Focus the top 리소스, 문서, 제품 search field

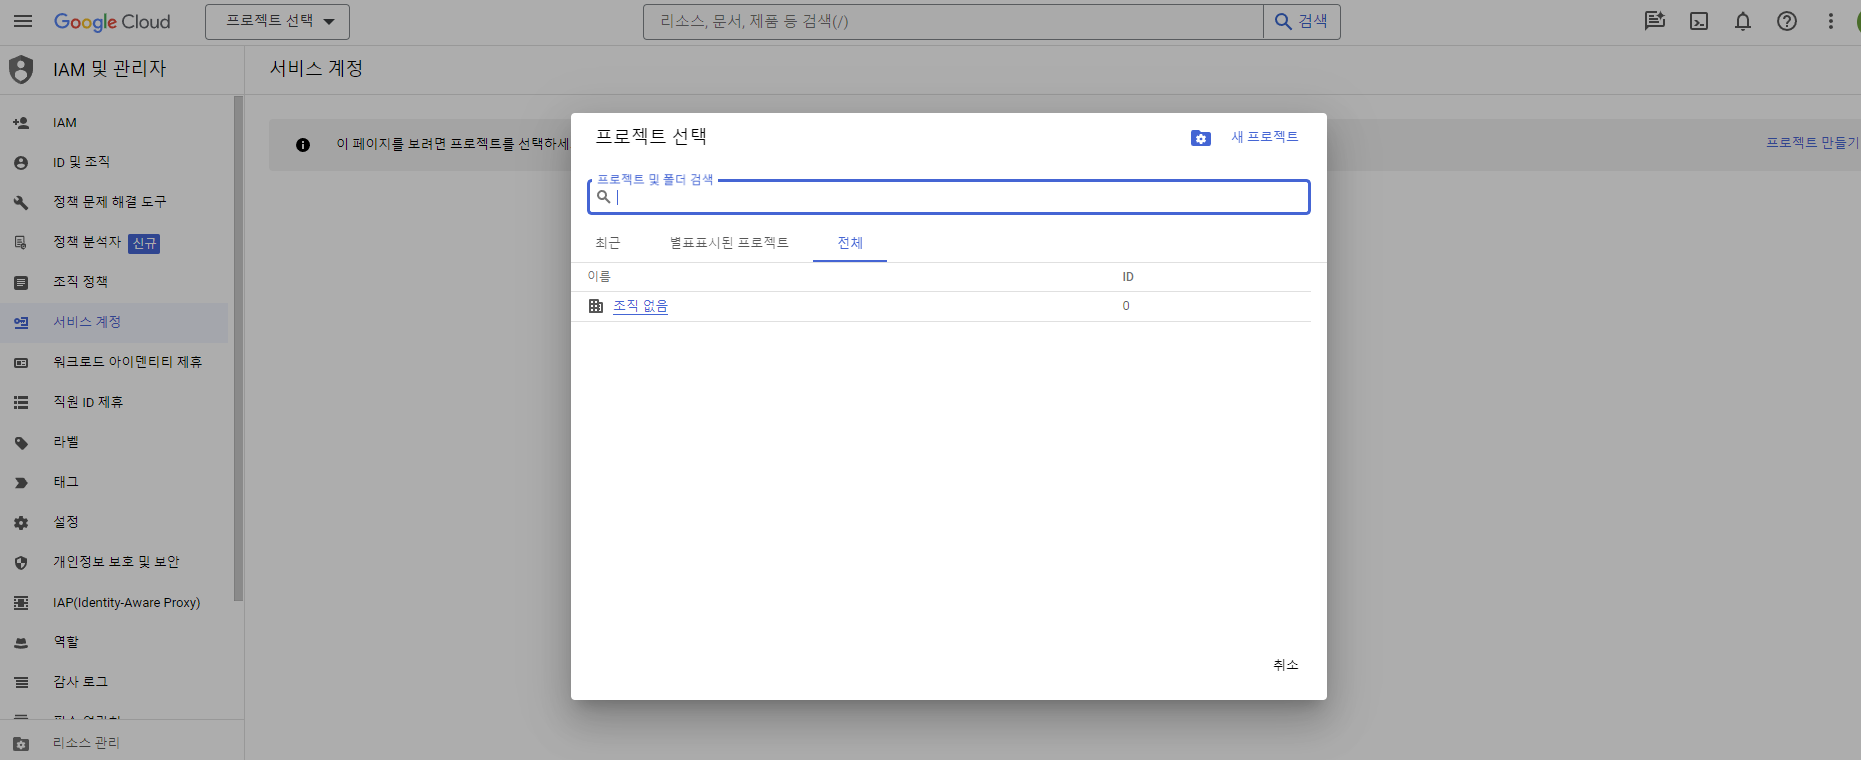[953, 21]
